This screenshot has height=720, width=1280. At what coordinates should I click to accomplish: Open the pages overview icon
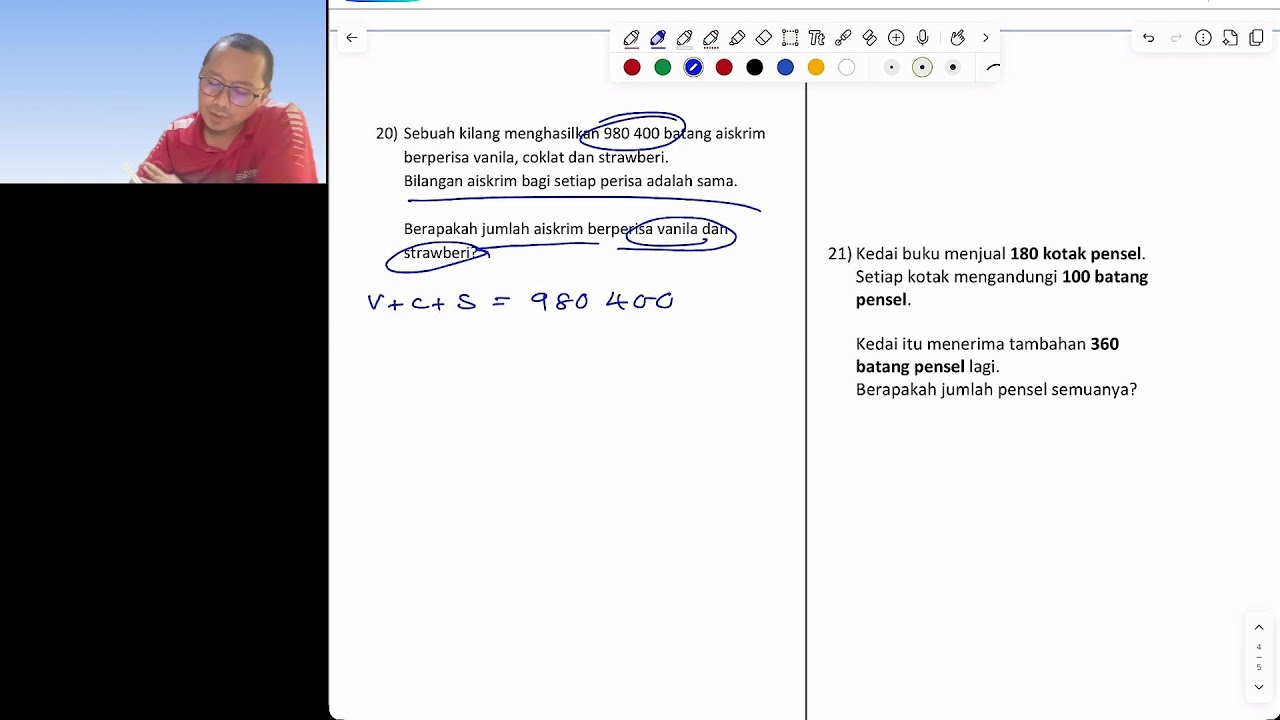pos(1256,38)
